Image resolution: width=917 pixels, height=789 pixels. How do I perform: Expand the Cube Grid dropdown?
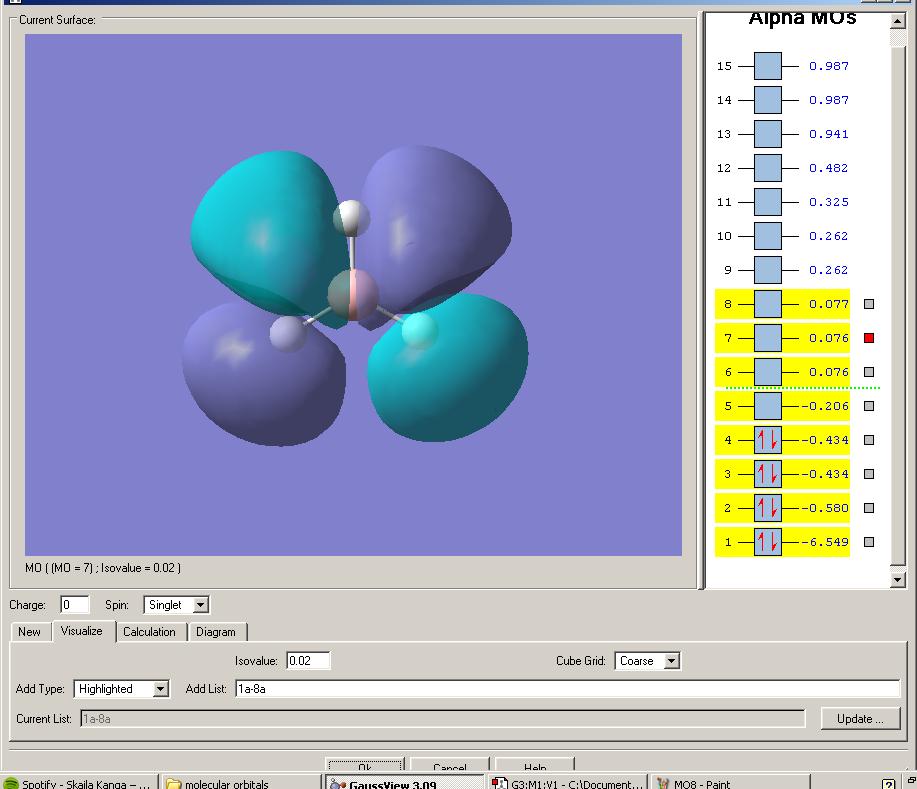(671, 661)
